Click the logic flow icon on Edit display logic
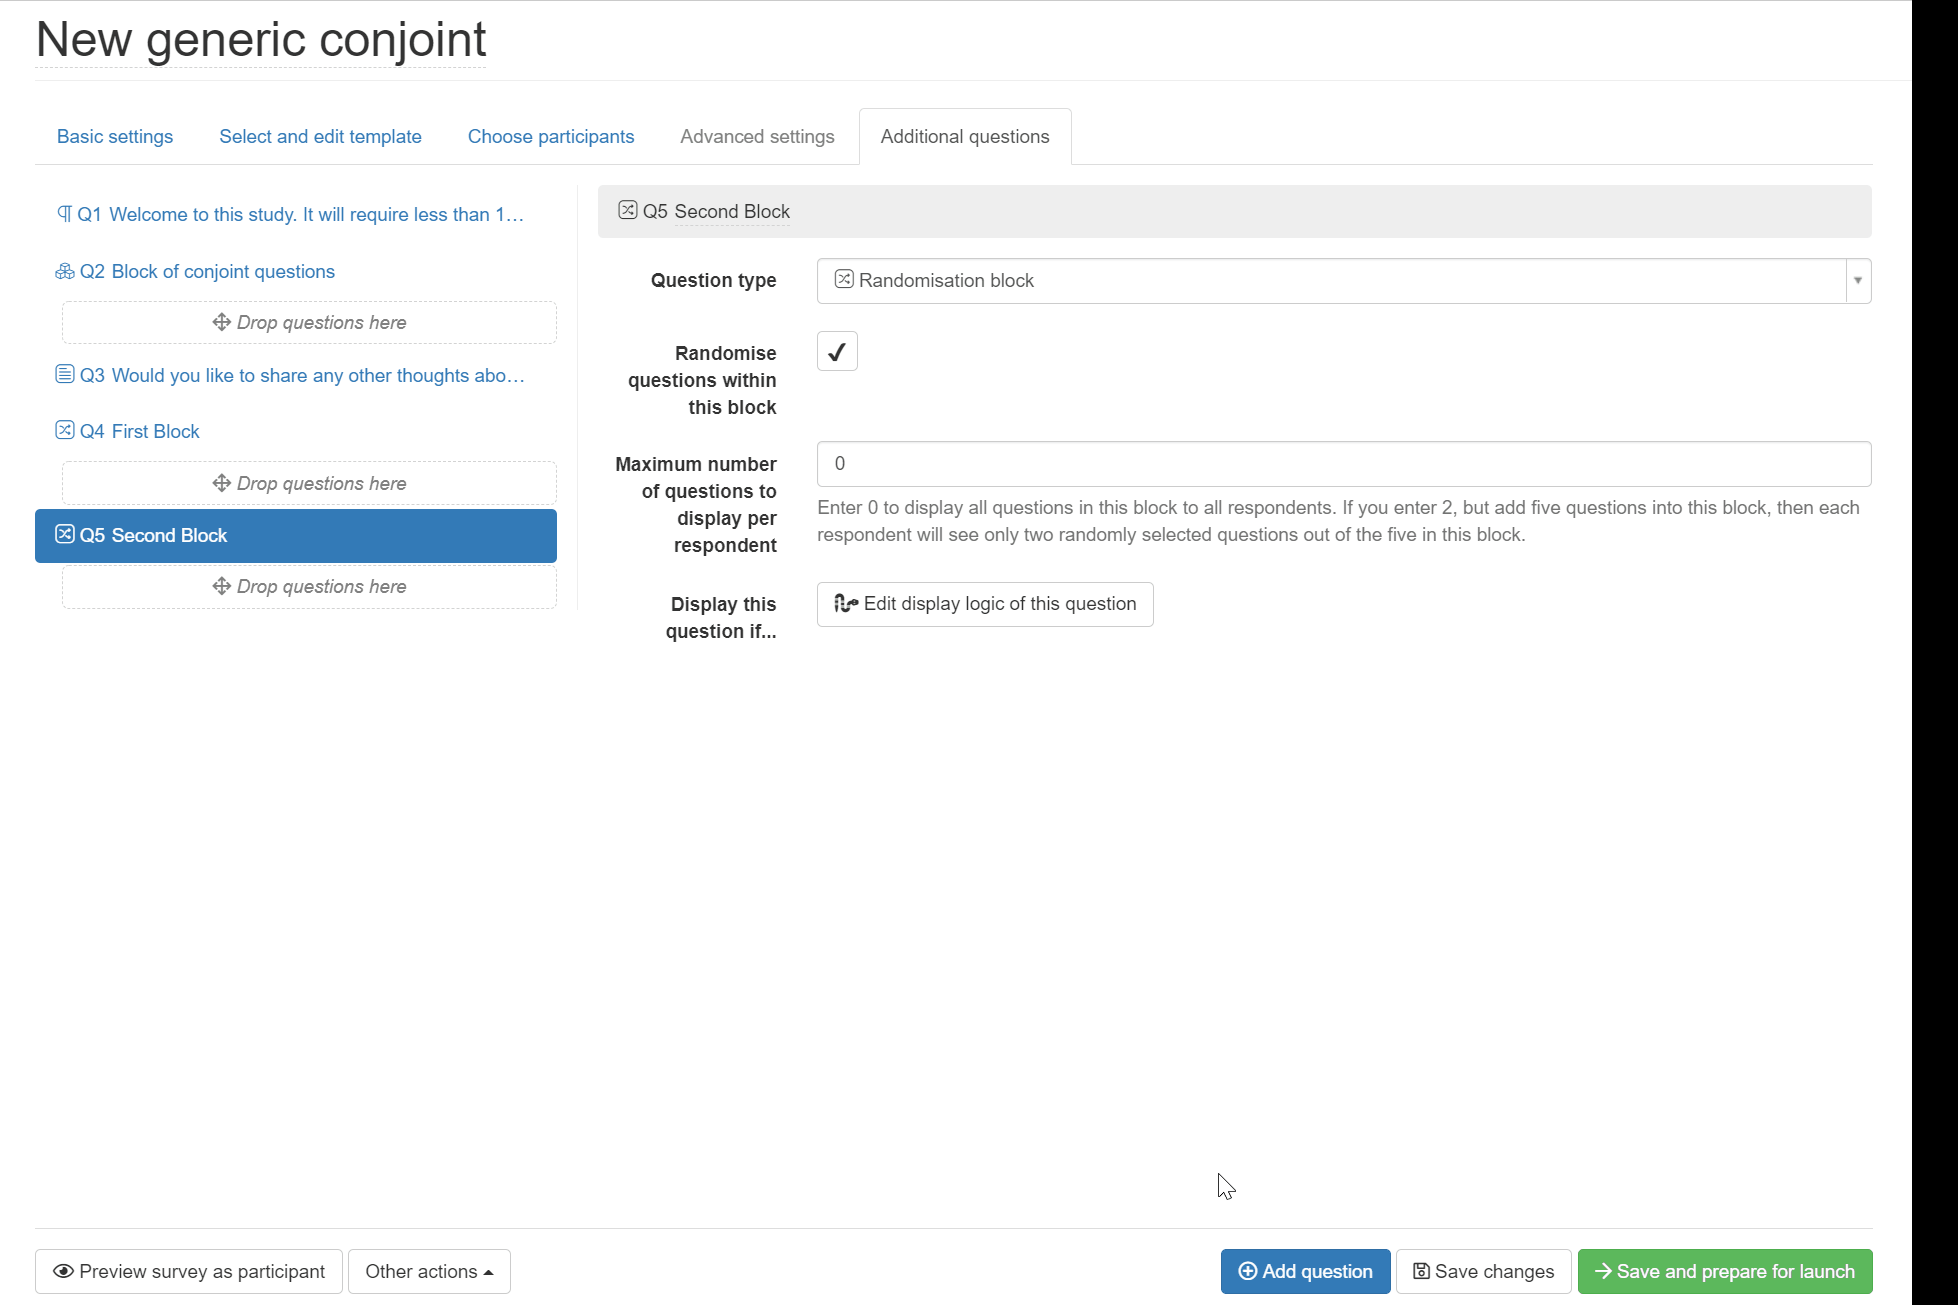 846,603
